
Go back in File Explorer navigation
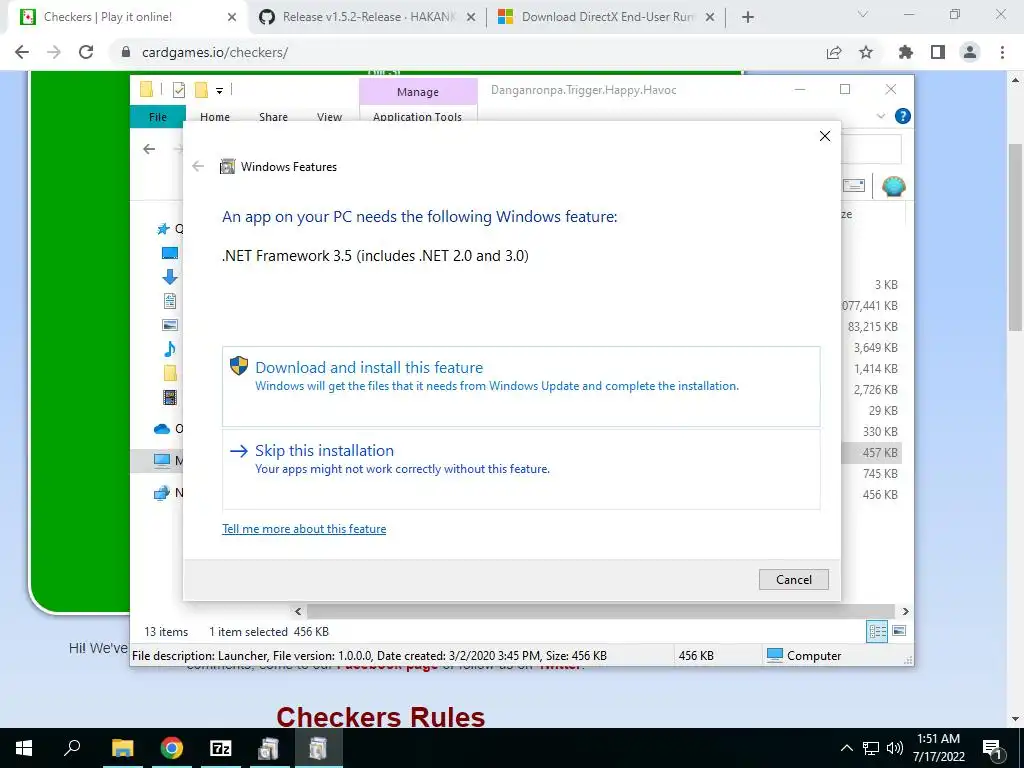point(149,149)
